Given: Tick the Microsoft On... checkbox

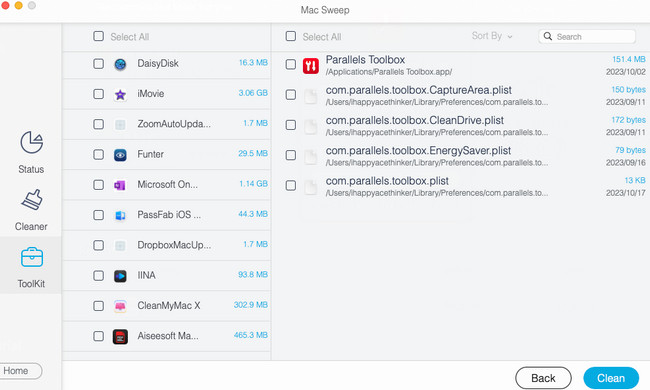Looking at the screenshot, I should coord(99,184).
